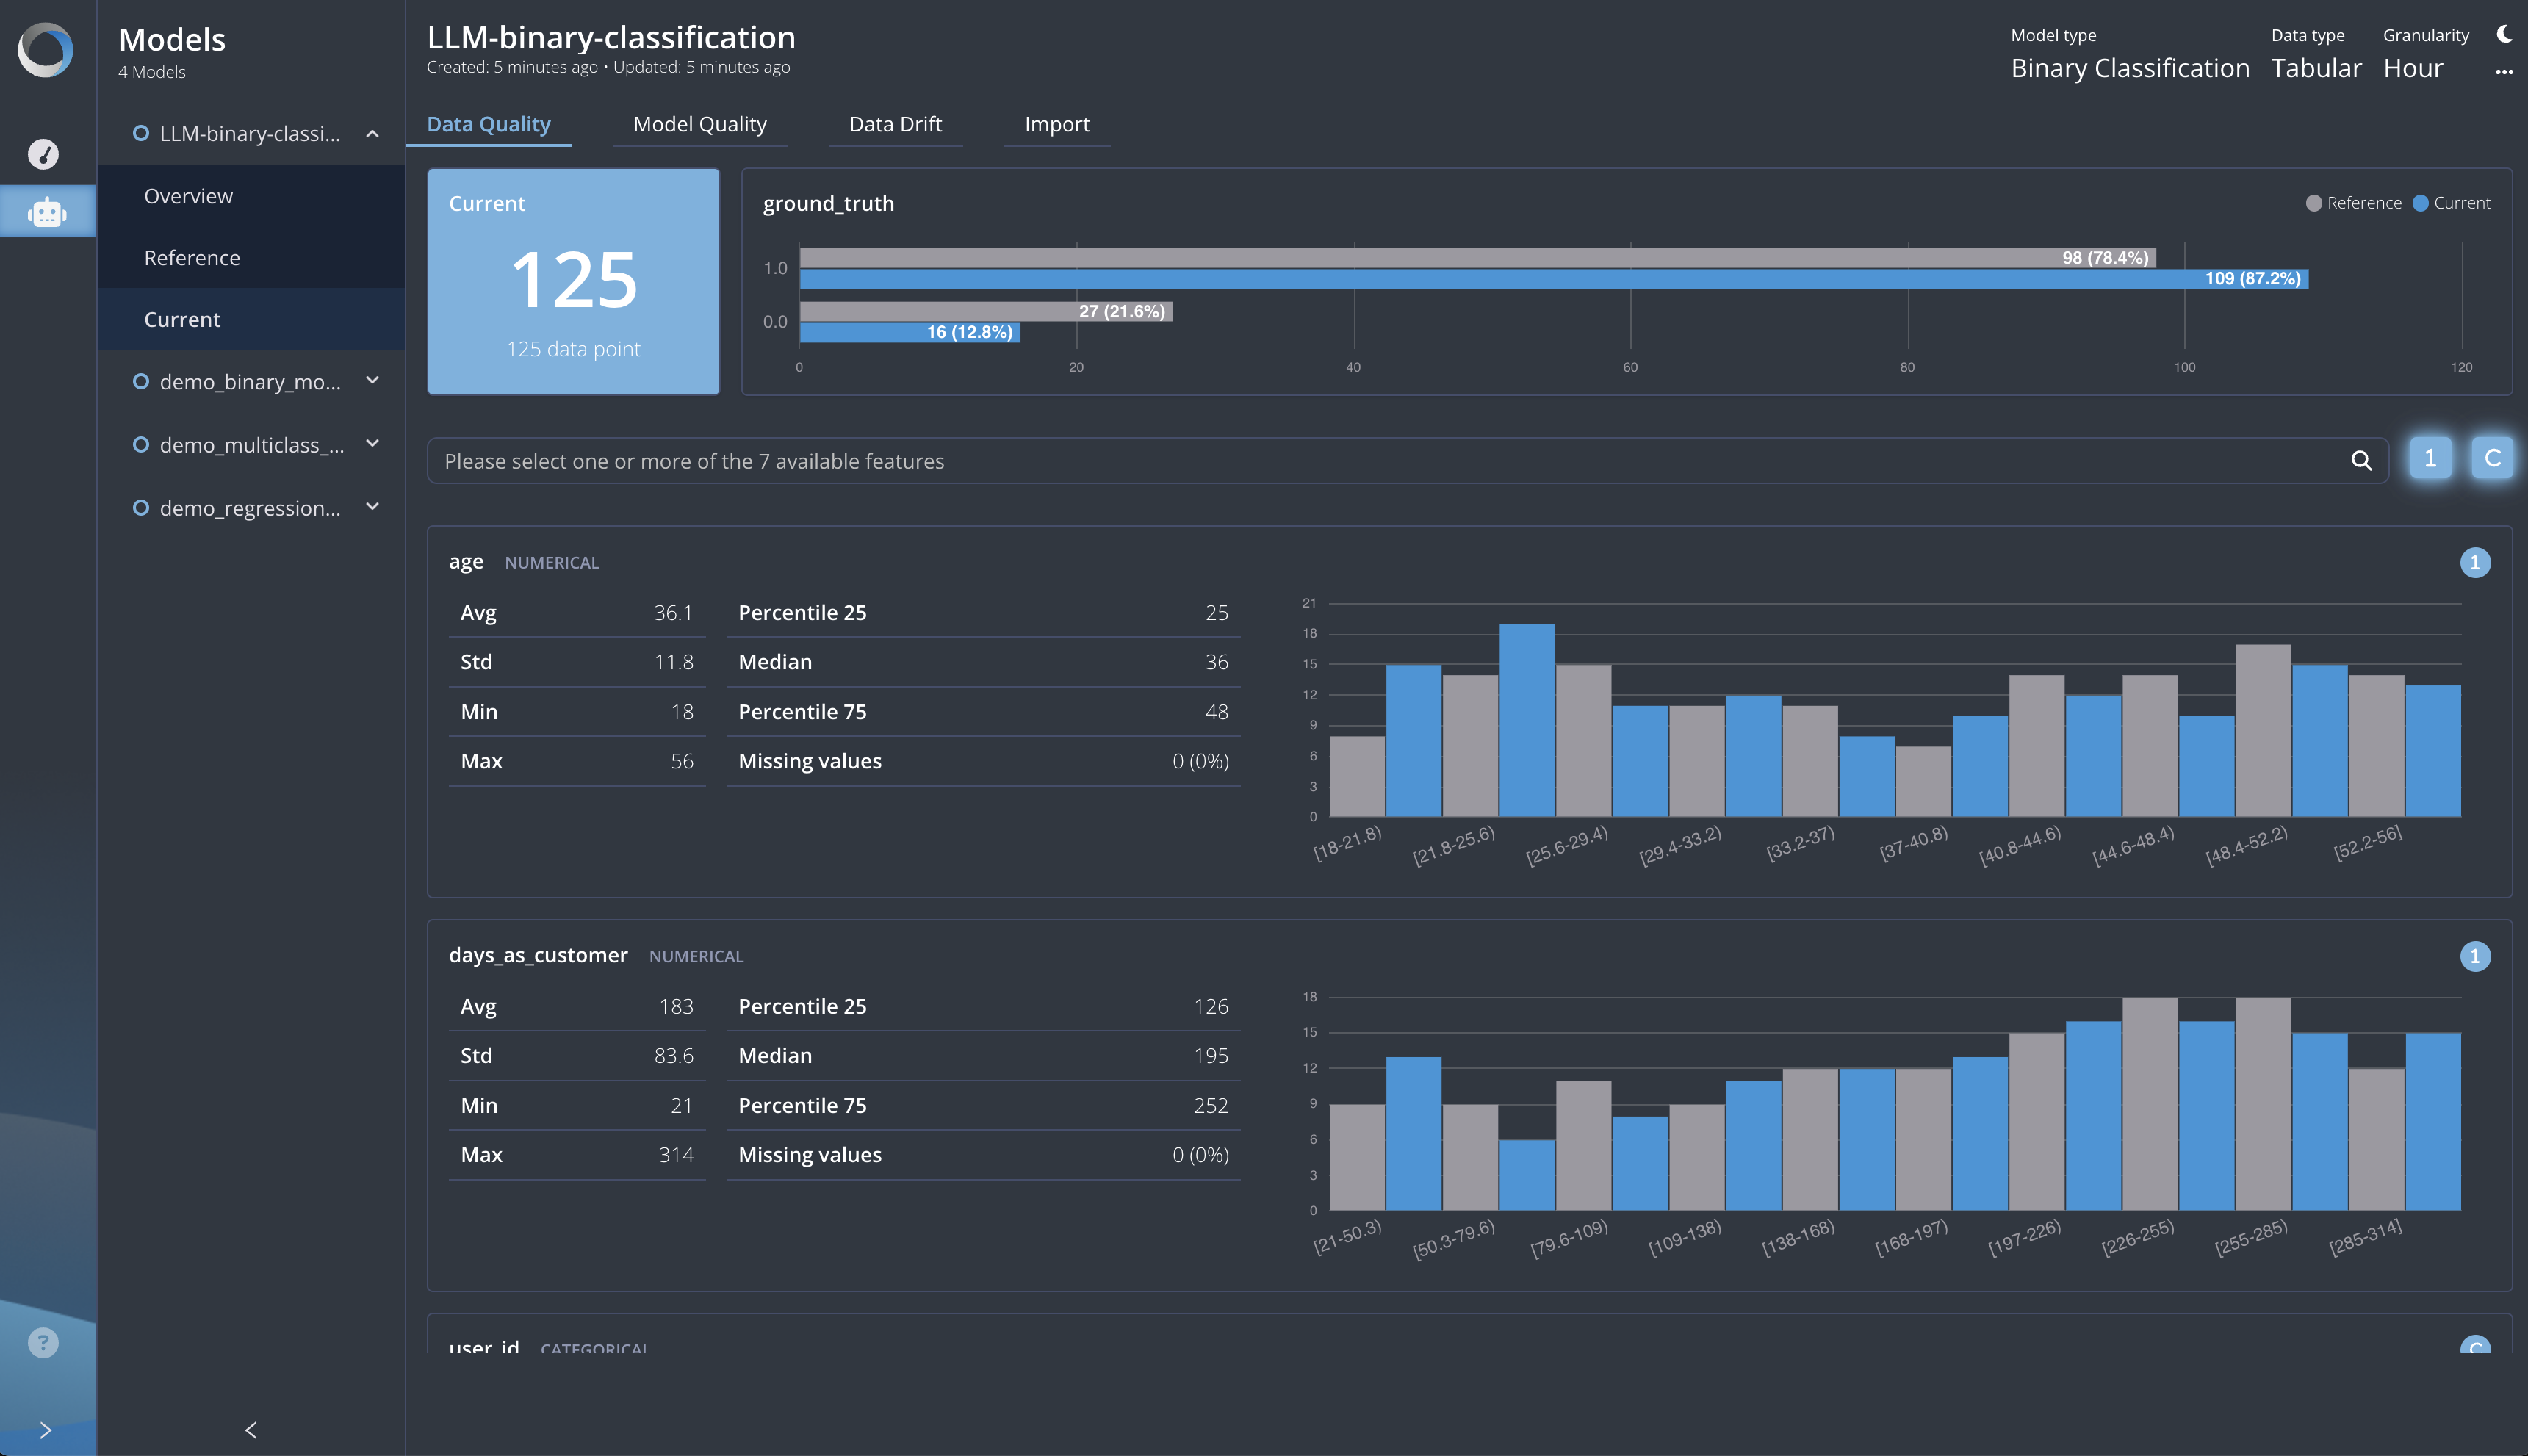2528x1456 pixels.
Task: Collapse the Models panel with left arrow
Action: point(251,1430)
